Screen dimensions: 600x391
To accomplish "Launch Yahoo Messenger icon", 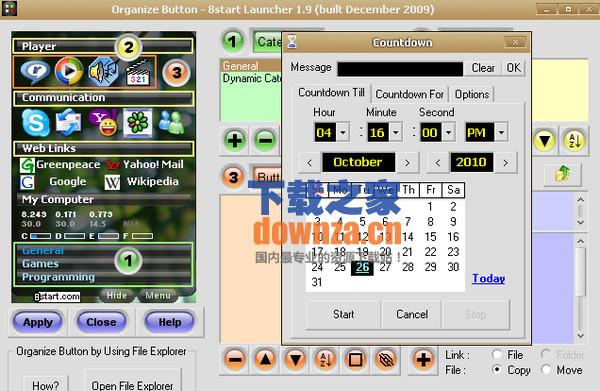I will click(103, 123).
